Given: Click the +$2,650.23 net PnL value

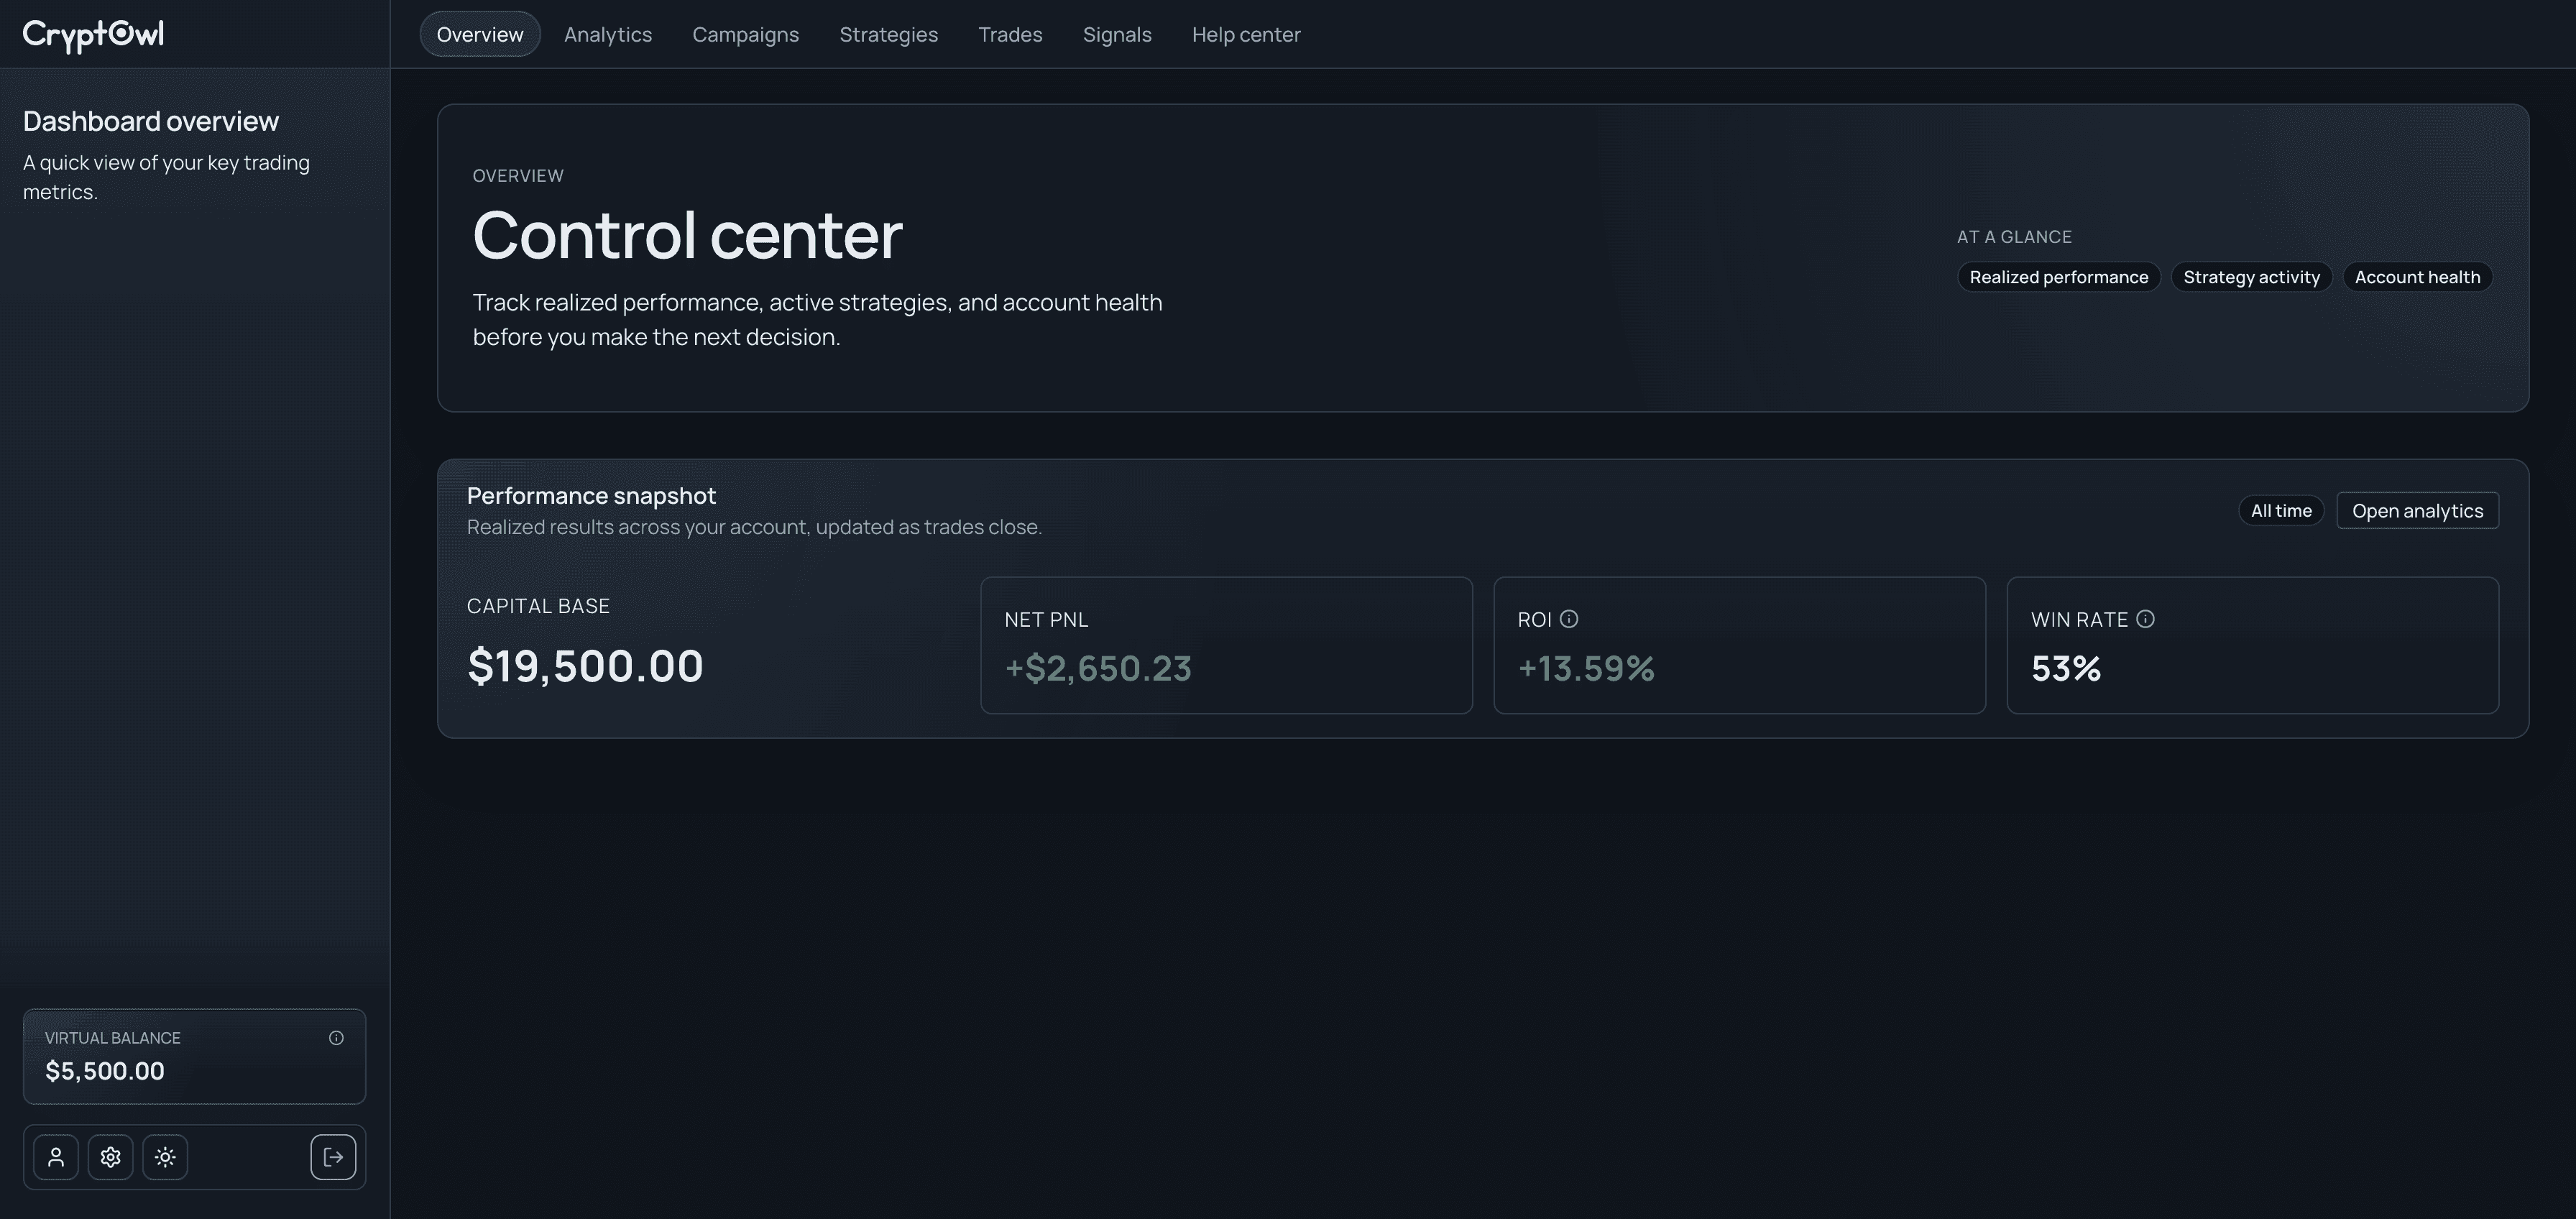Looking at the screenshot, I should tap(1098, 668).
